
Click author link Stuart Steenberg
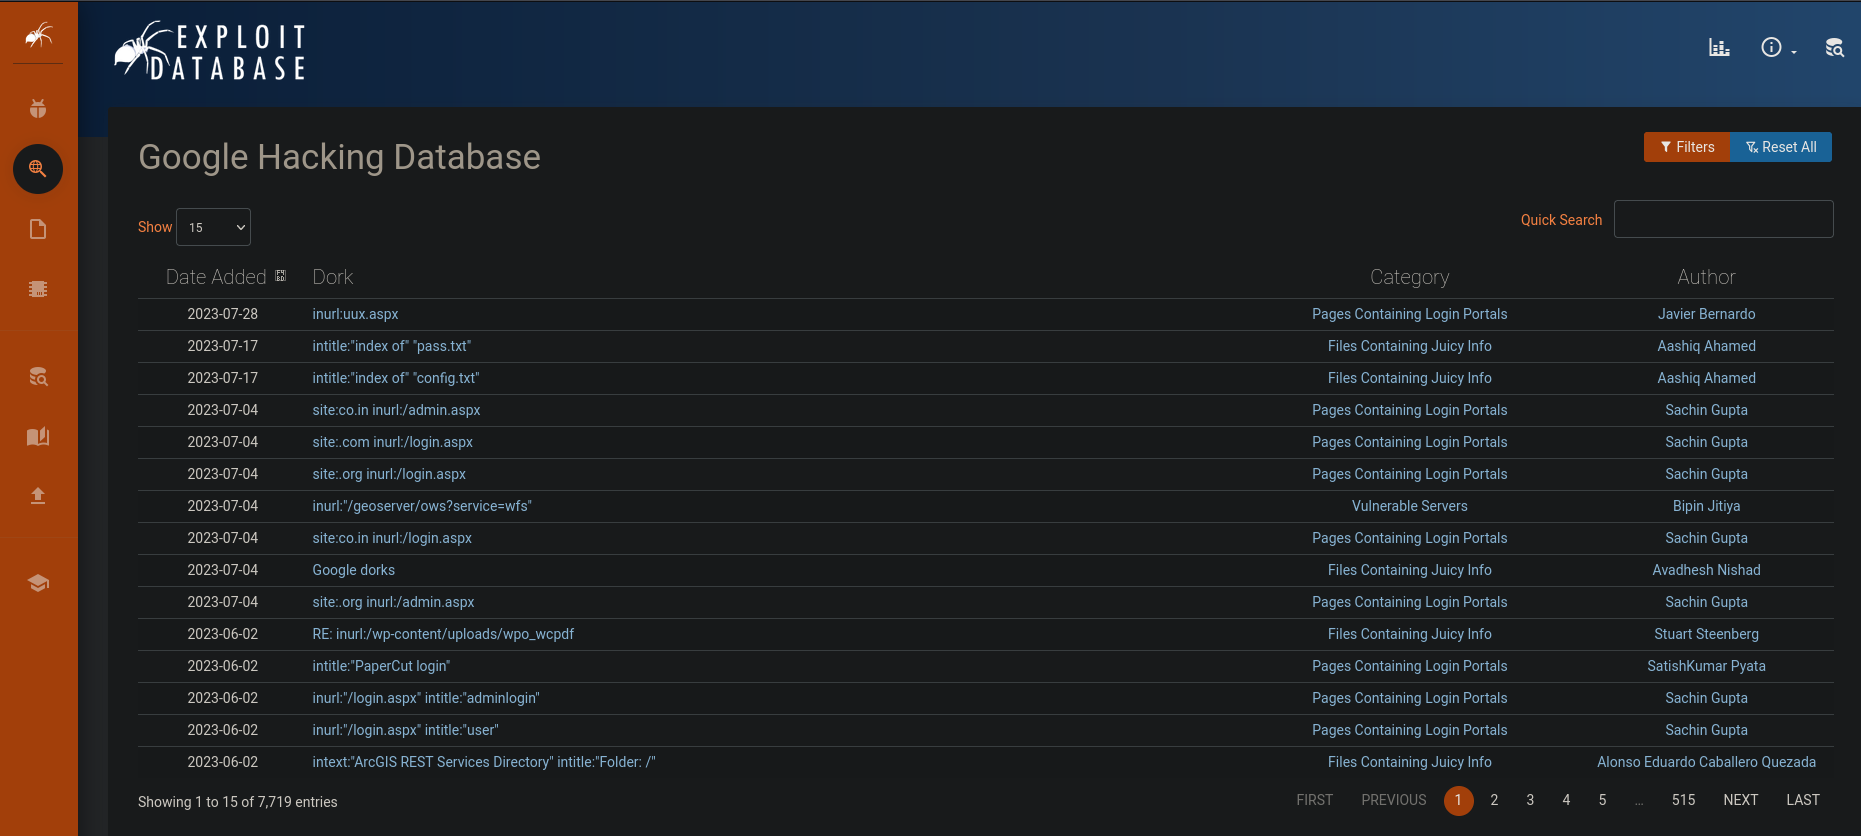pyautogui.click(x=1706, y=634)
